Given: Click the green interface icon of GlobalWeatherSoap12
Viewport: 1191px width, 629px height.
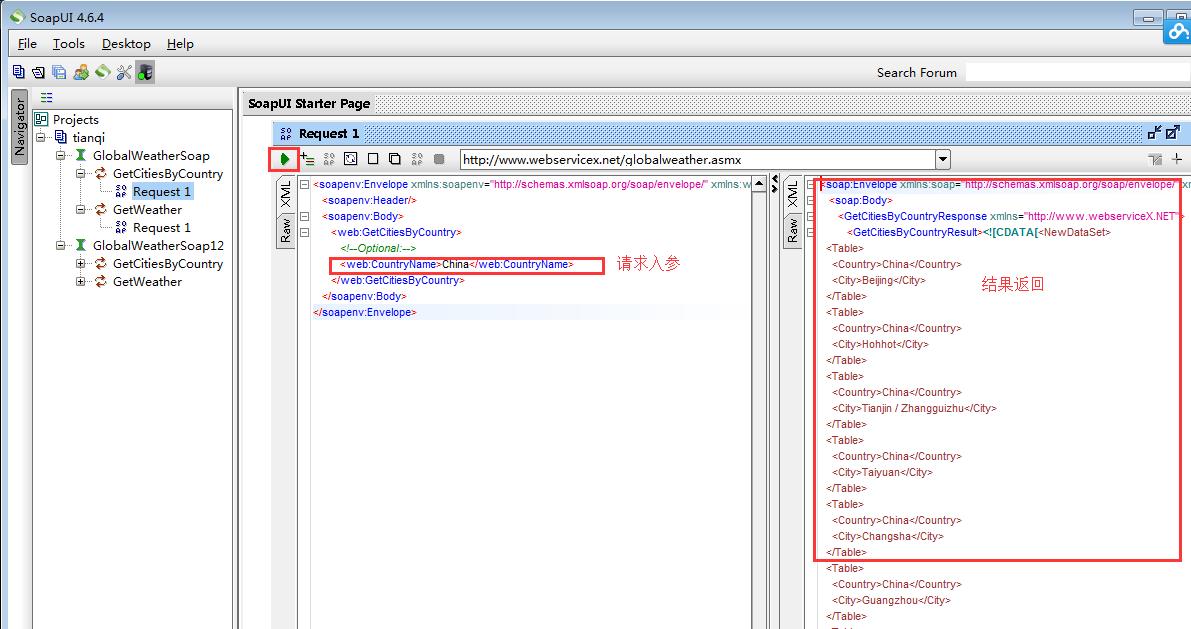Looking at the screenshot, I should [81, 245].
